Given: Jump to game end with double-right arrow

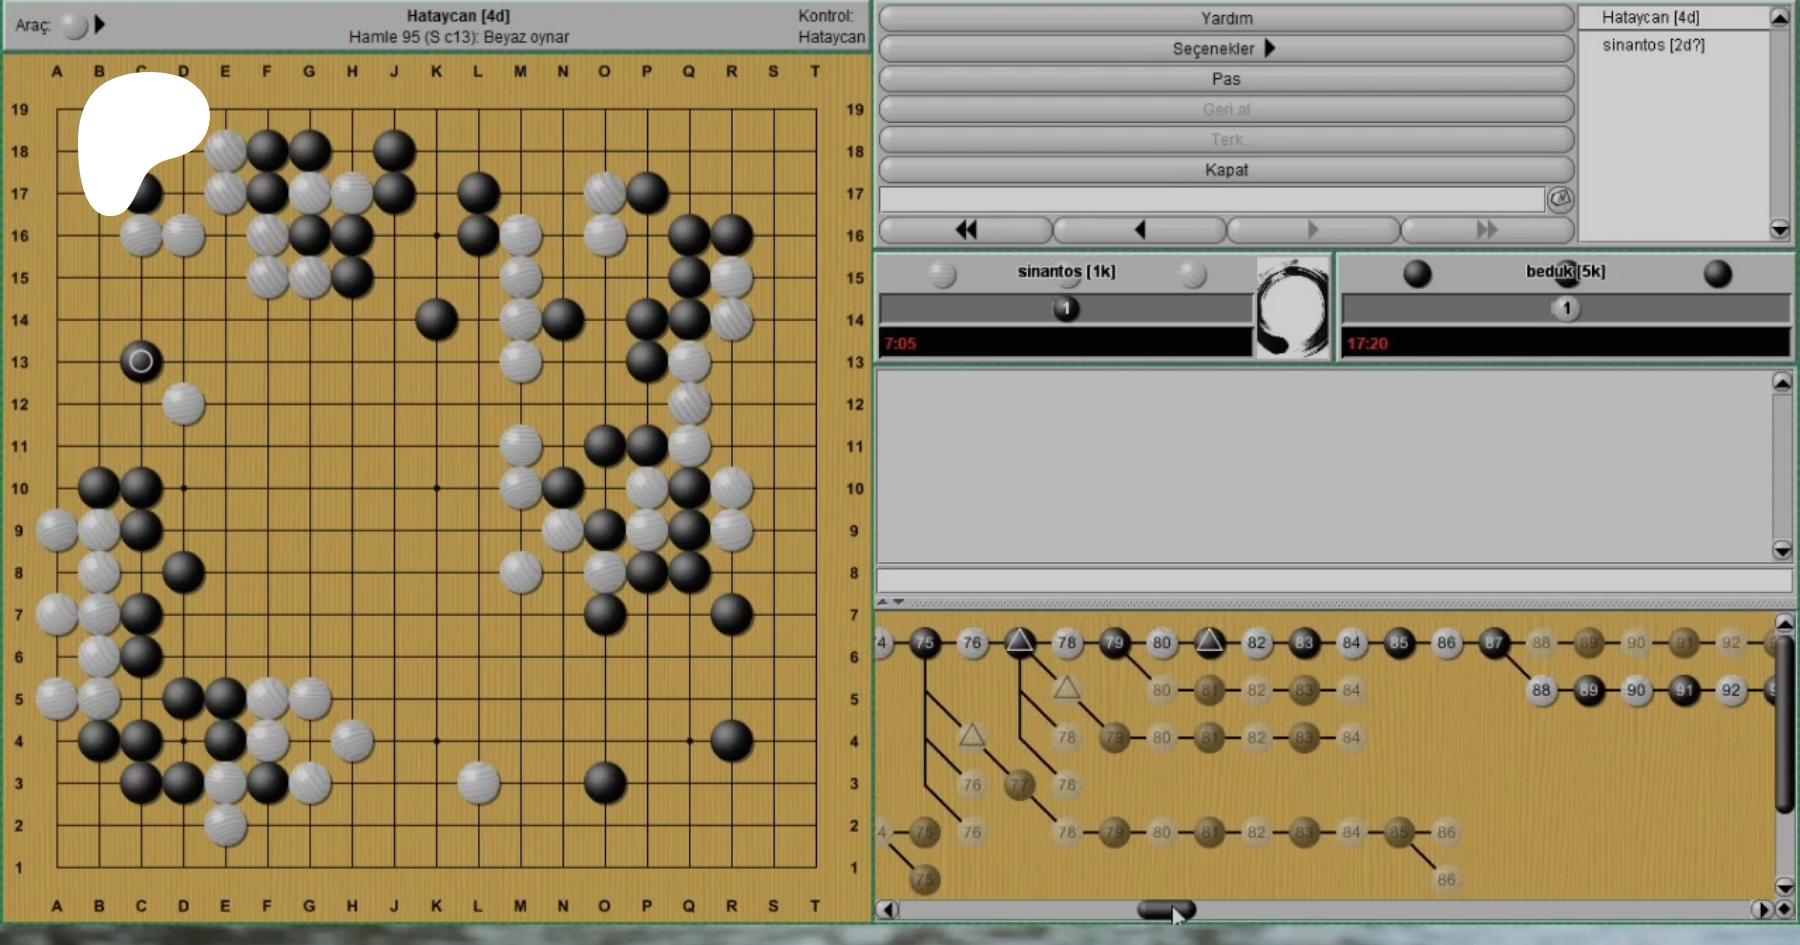Looking at the screenshot, I should coord(1487,230).
